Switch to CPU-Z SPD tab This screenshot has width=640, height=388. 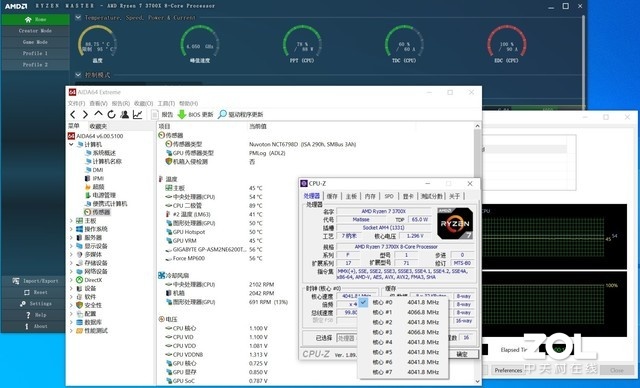389,196
